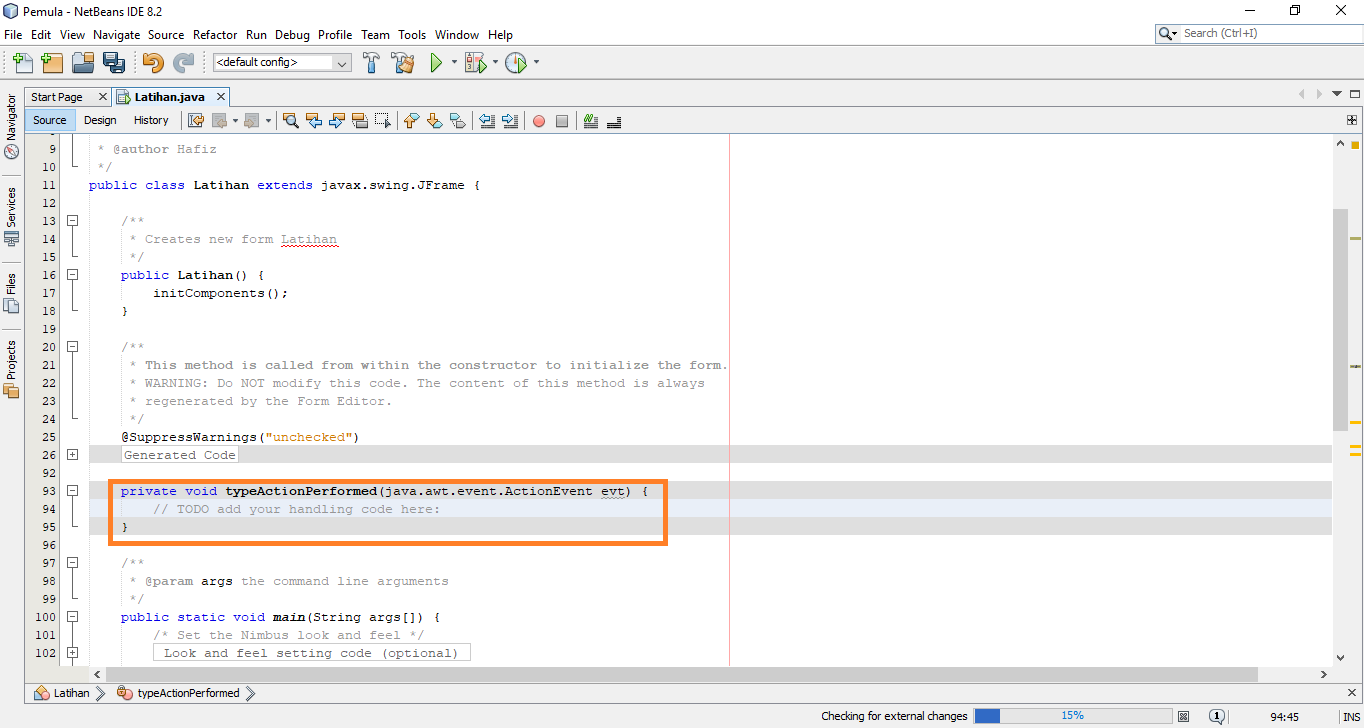The image size is (1366, 728).
Task: Open the Refactor menu
Action: click(x=214, y=34)
